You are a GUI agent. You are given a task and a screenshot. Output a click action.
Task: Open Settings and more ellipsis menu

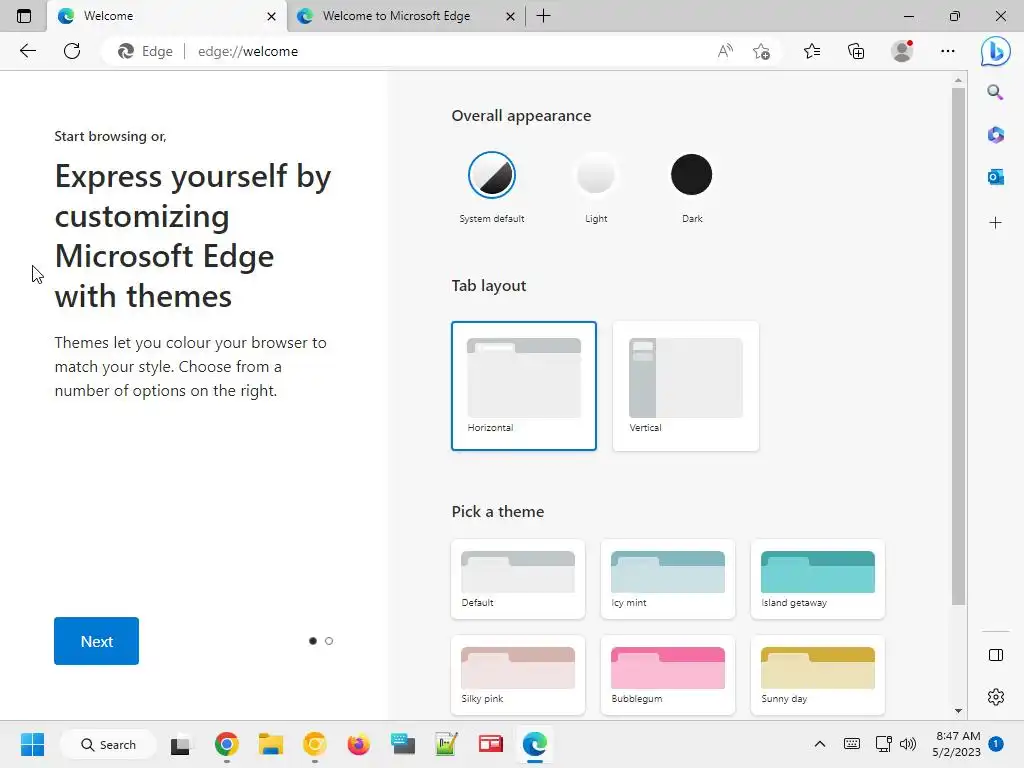click(948, 51)
